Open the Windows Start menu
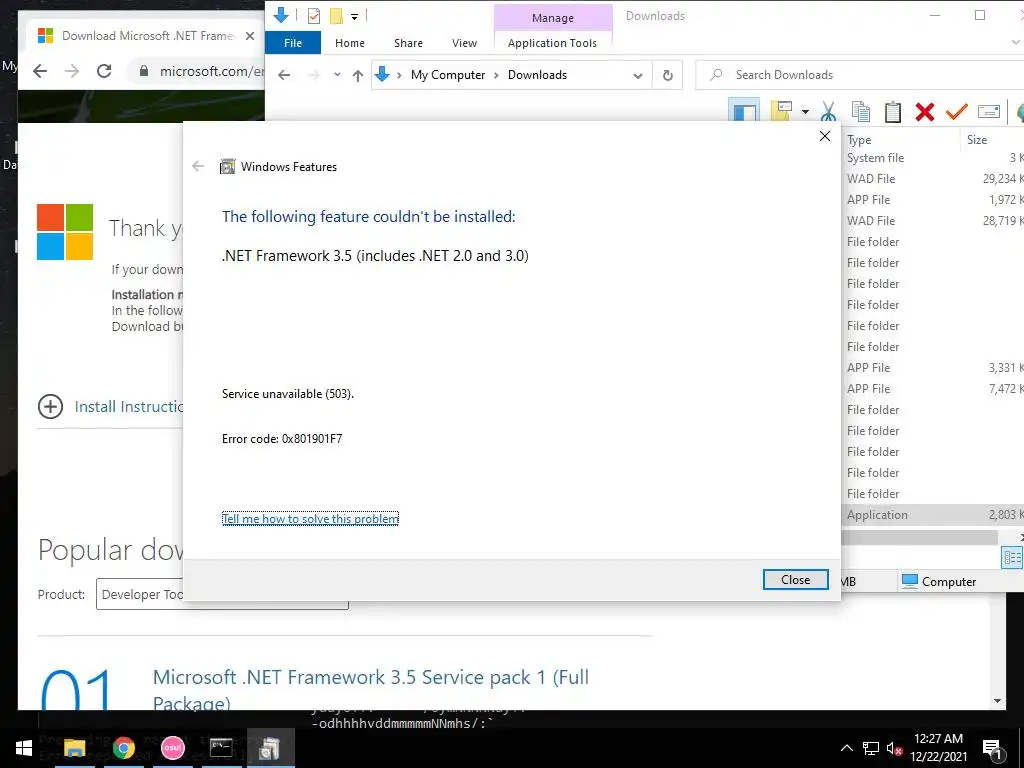The height and width of the screenshot is (768, 1024). [24, 748]
